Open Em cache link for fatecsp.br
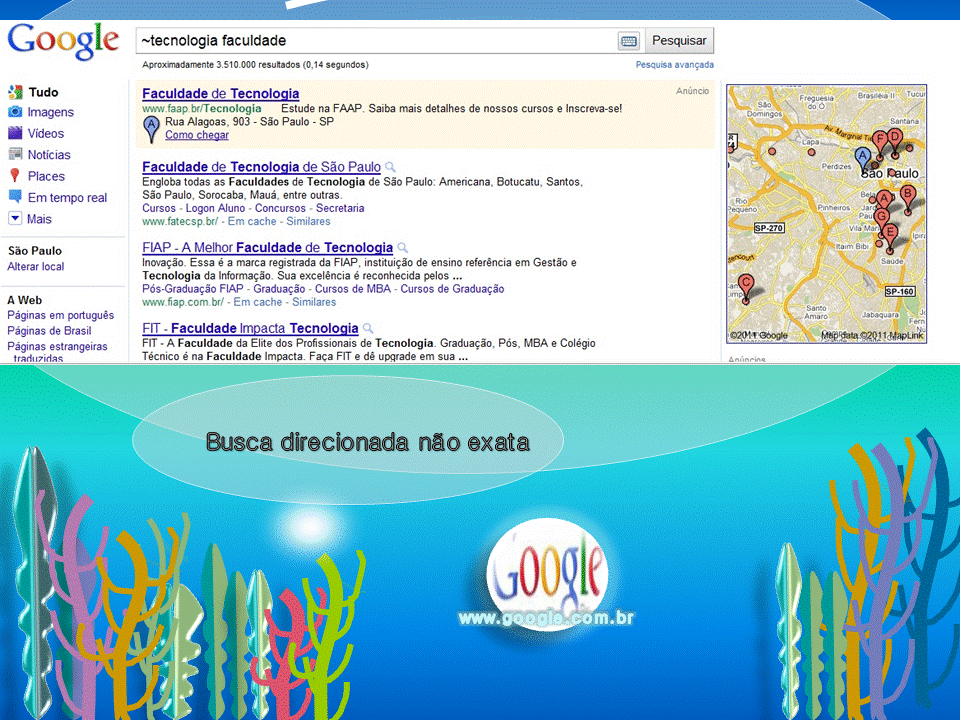 (x=252, y=222)
